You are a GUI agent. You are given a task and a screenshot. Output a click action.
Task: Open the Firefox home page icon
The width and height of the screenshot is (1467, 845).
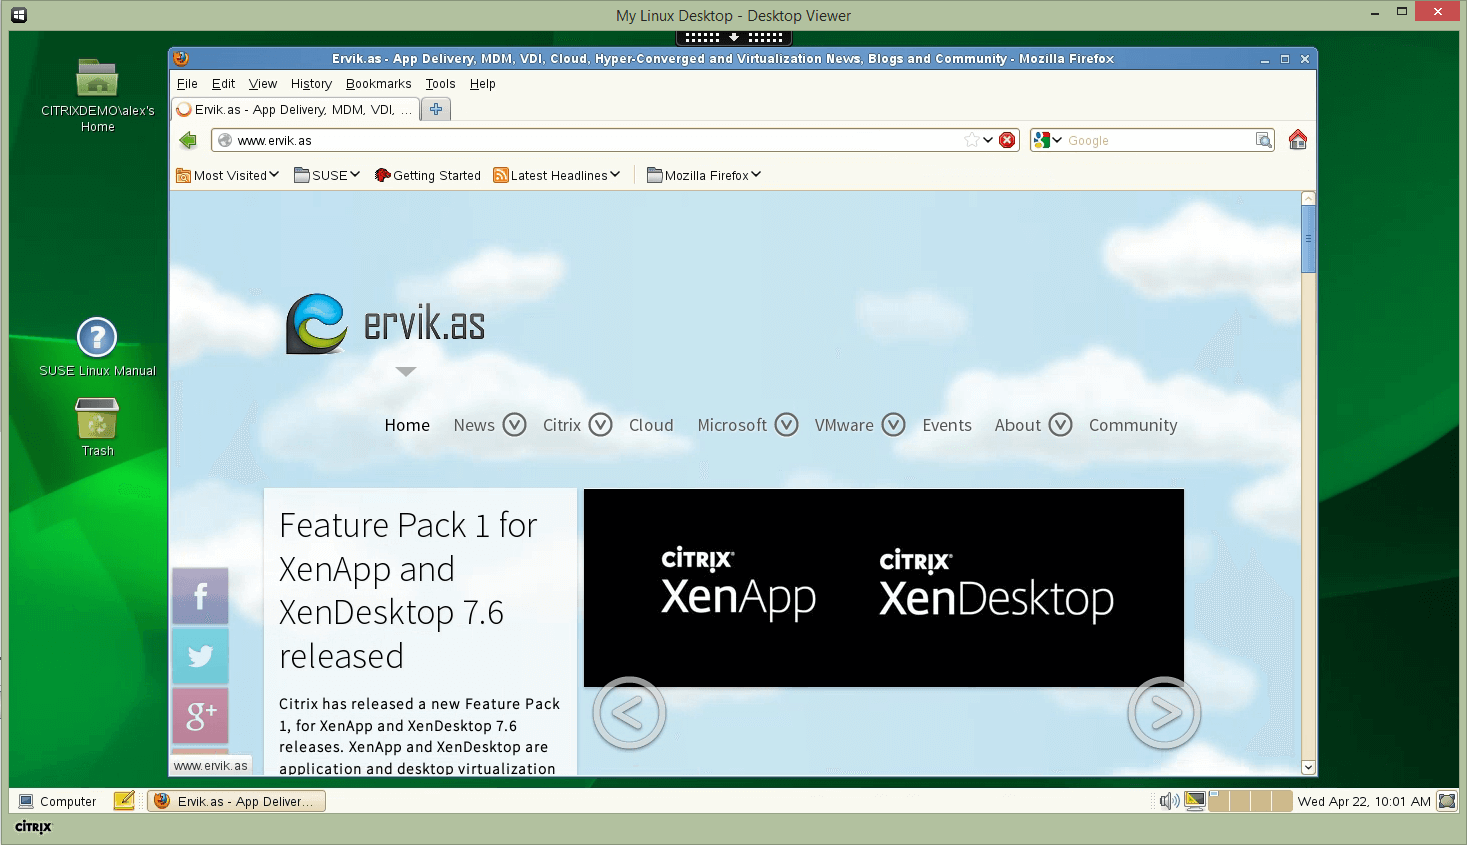click(x=1298, y=140)
